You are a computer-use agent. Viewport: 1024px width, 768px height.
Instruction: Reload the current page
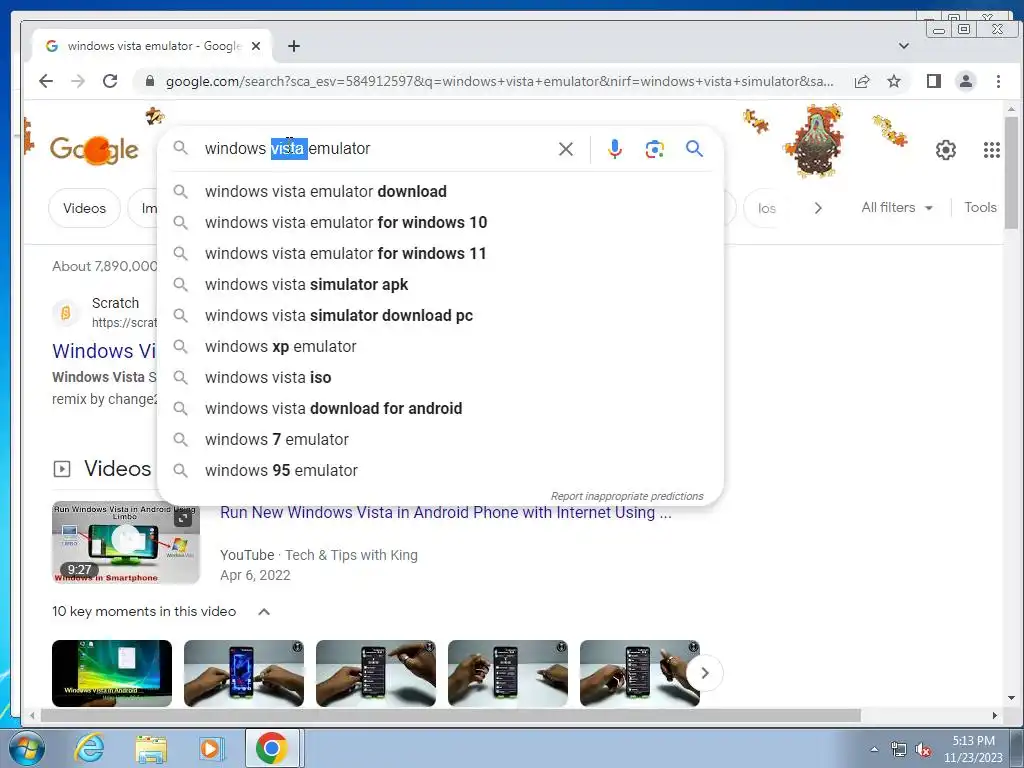(110, 81)
